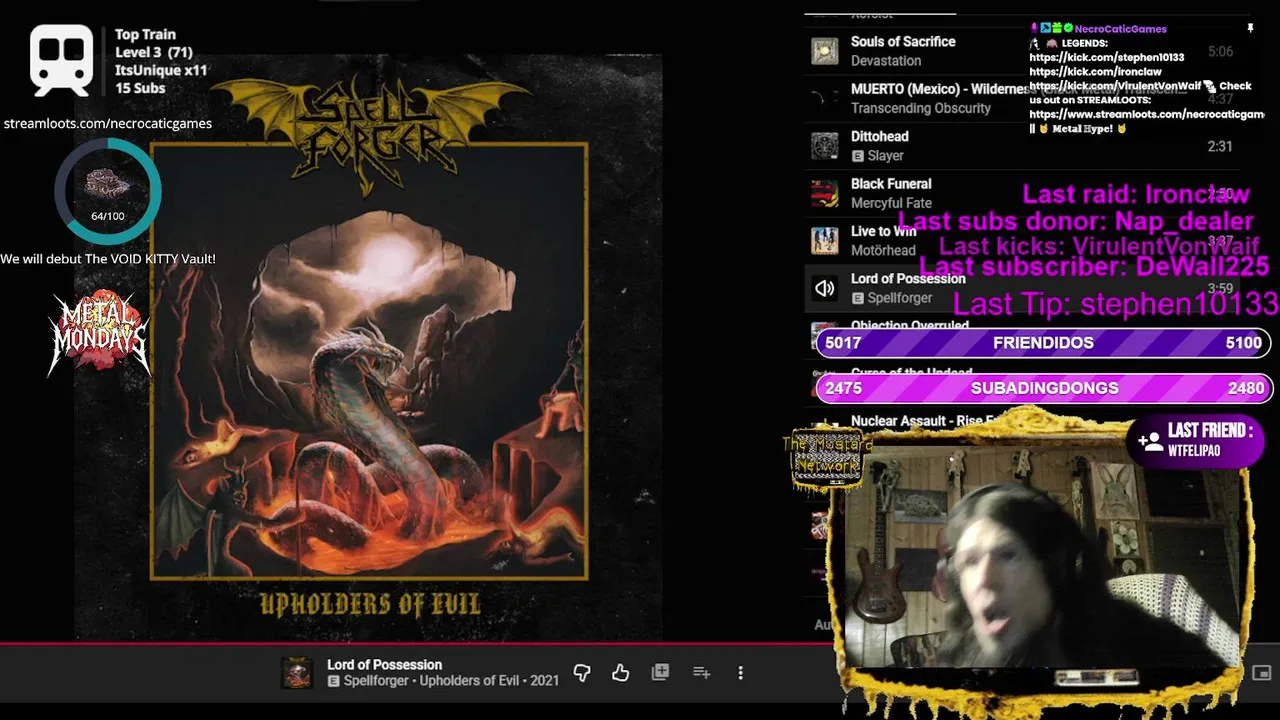This screenshot has width=1280, height=720.
Task: Click the Last subscriber: DeWall225 text
Action: click(1094, 266)
